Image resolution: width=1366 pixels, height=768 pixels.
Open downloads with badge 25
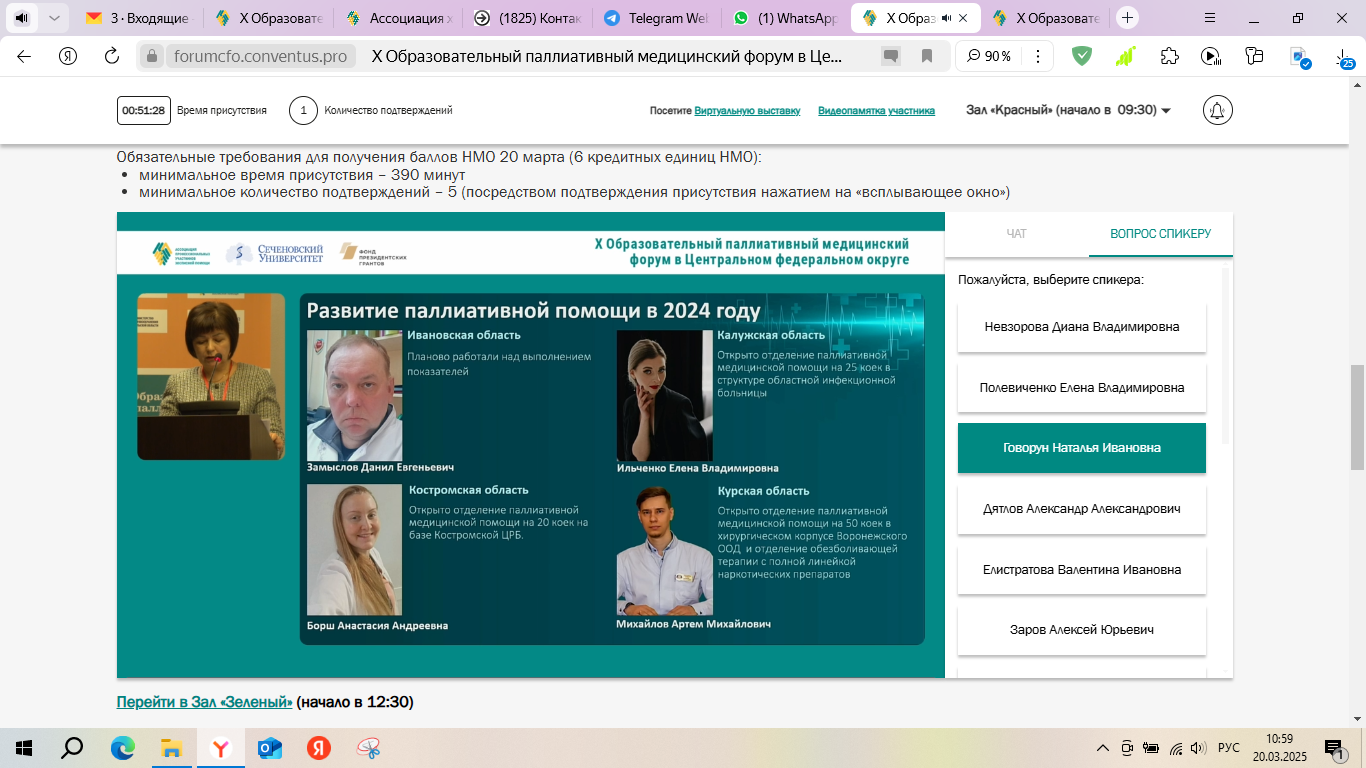click(x=1344, y=58)
